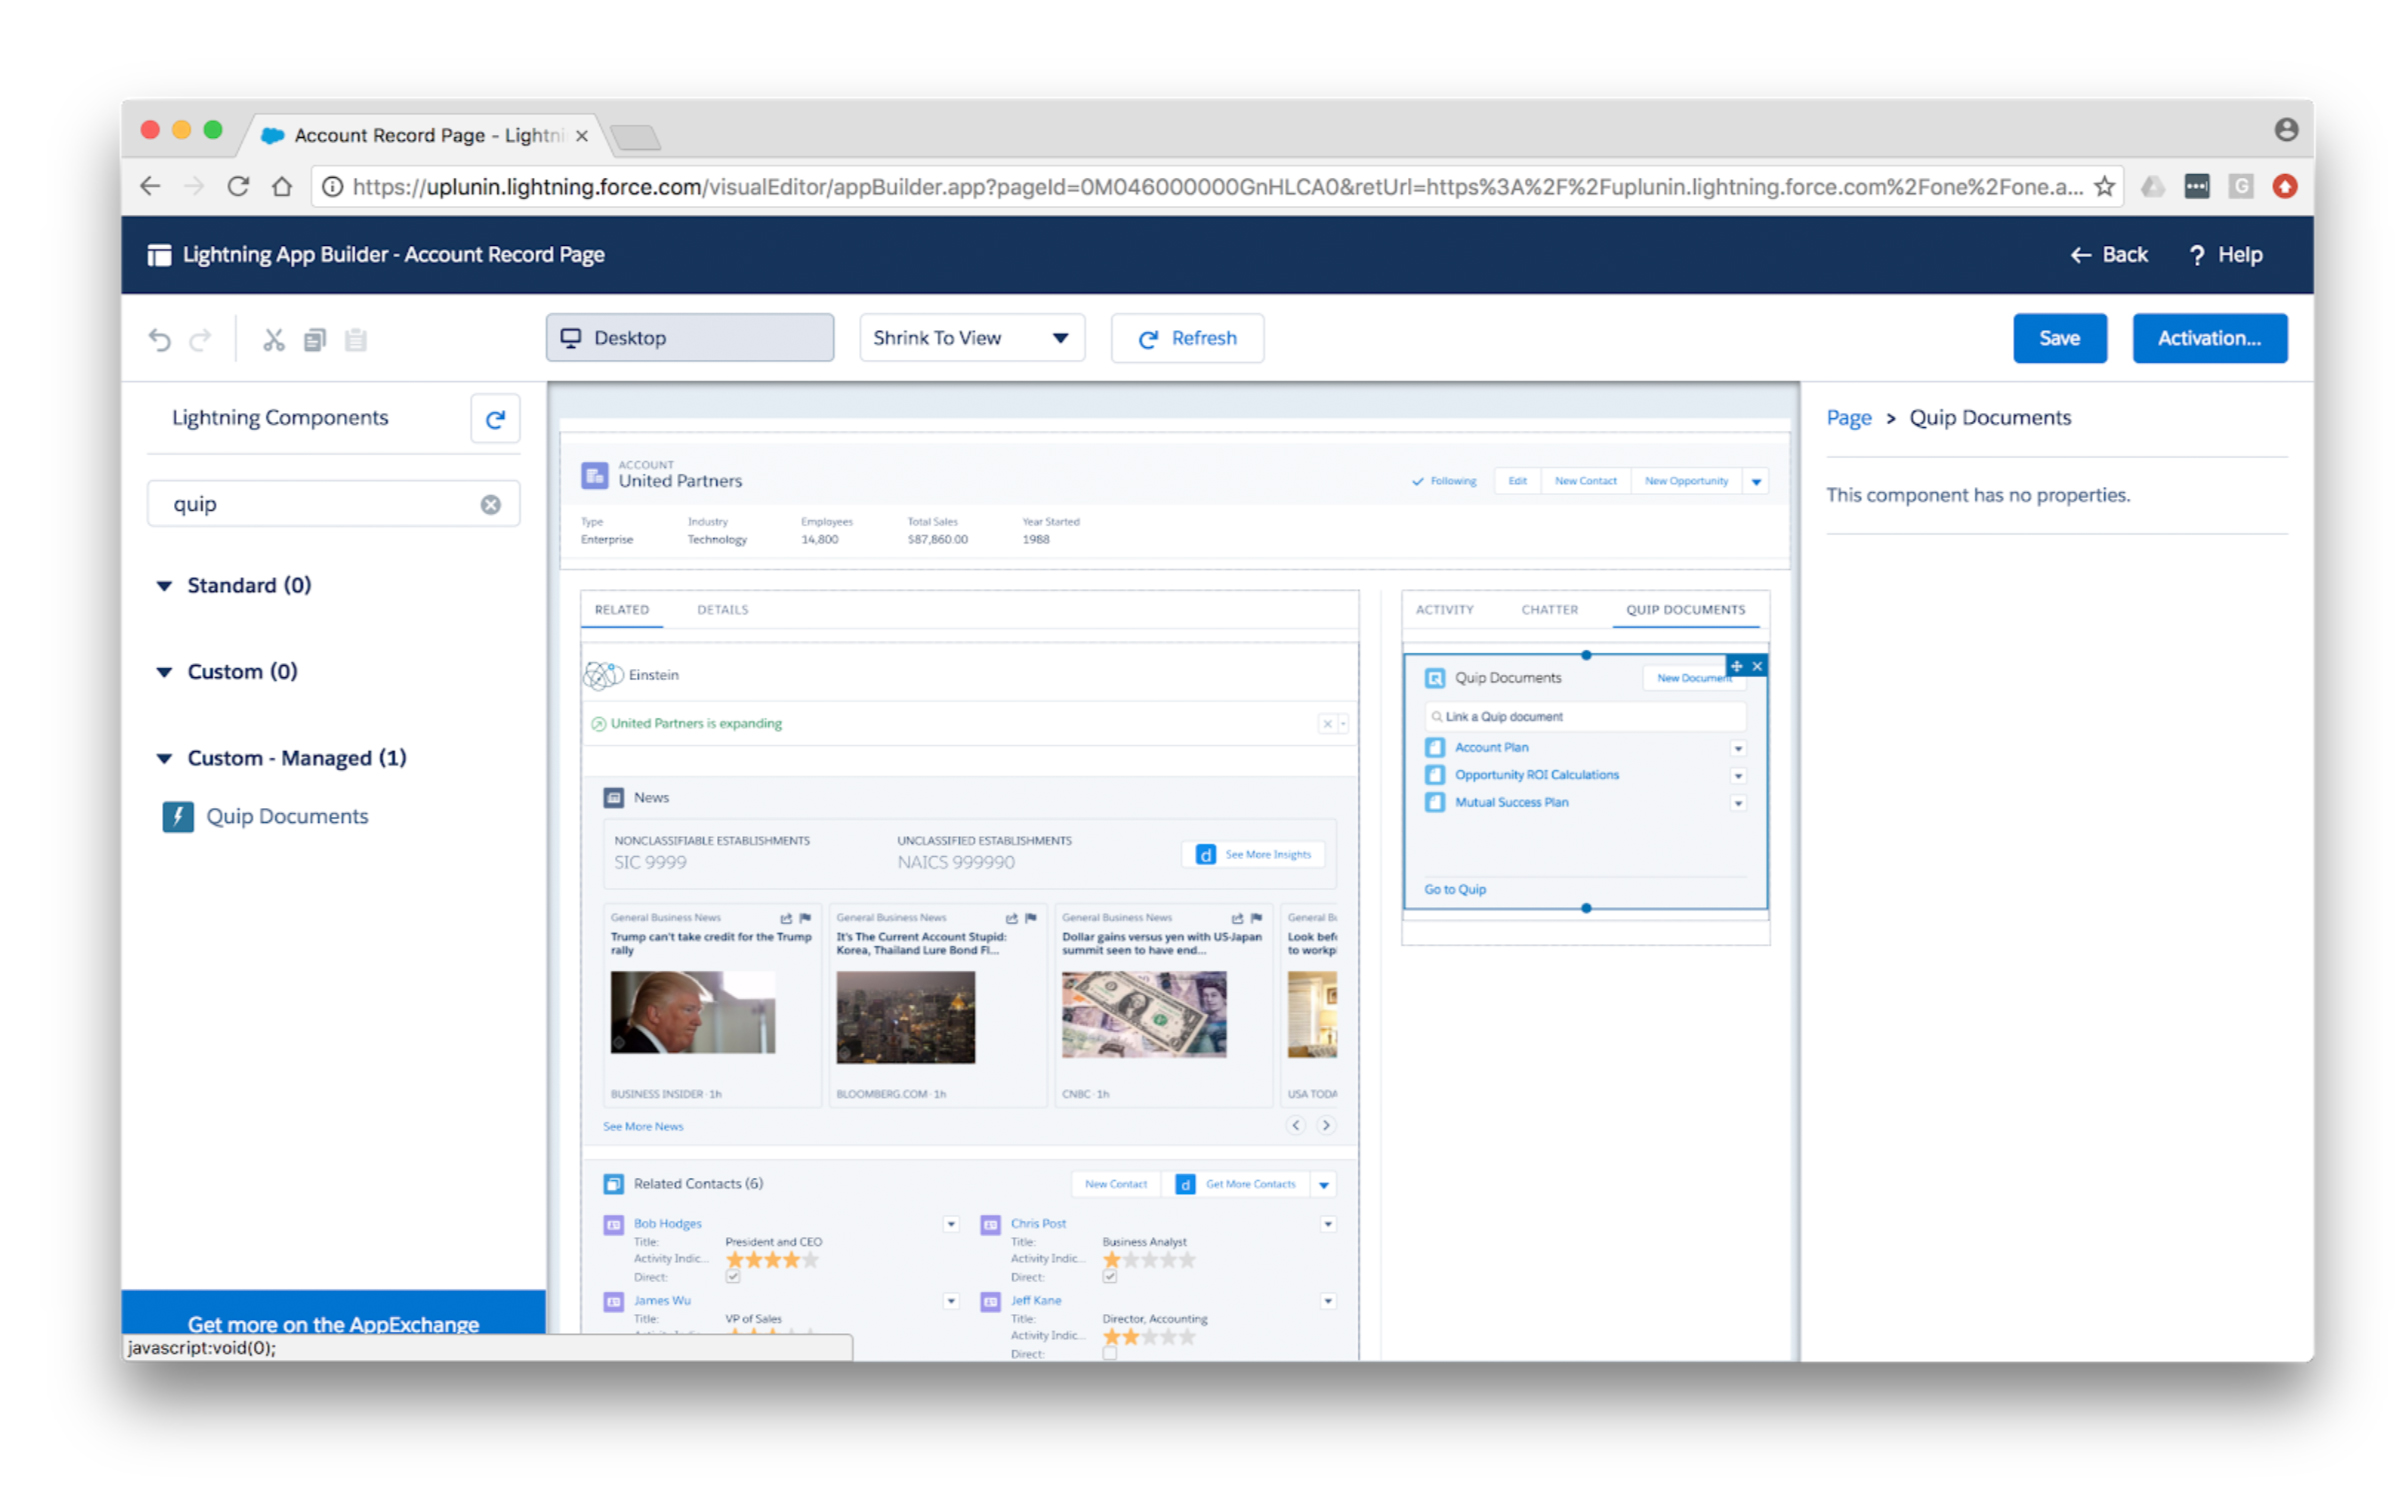Toggle Direct checkbox for Jeff Kane

(1110, 1353)
